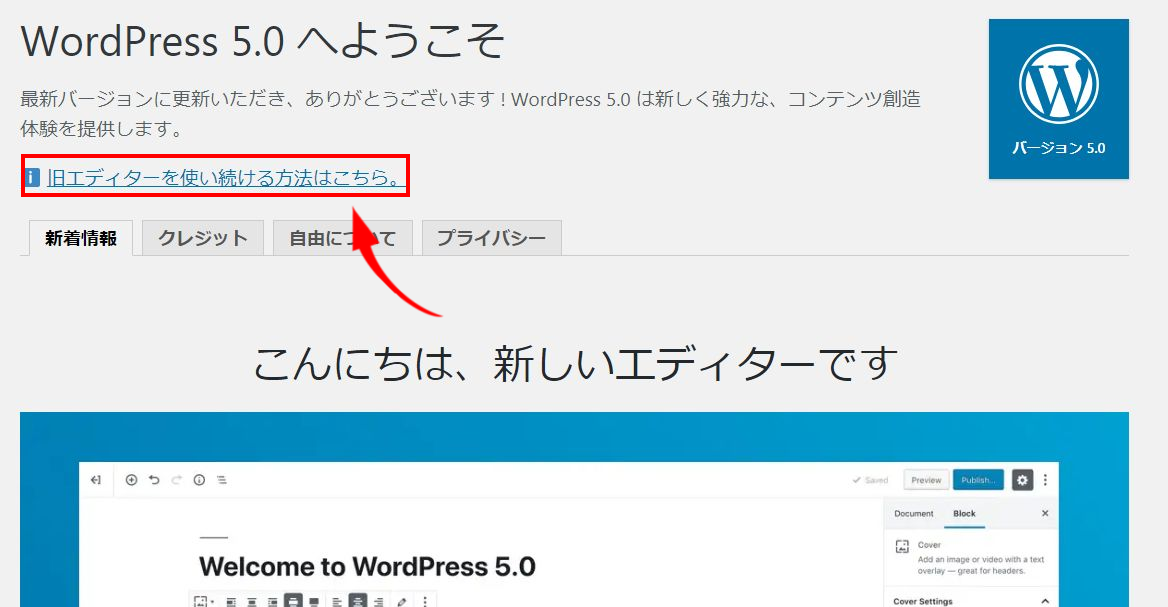Click the exit arrow icon in the editor toolbar
Viewport: 1168px width, 607px height.
(x=95, y=480)
